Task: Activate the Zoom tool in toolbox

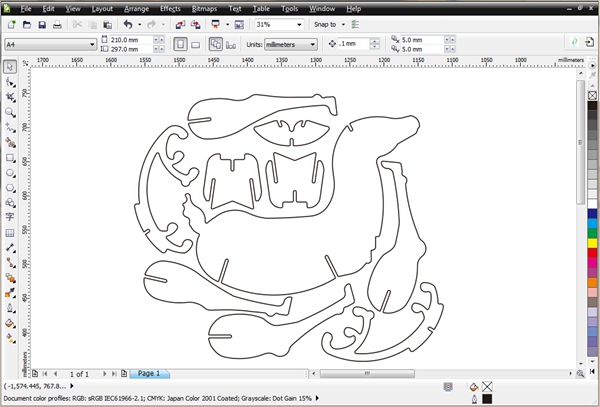Action: pos(10,112)
